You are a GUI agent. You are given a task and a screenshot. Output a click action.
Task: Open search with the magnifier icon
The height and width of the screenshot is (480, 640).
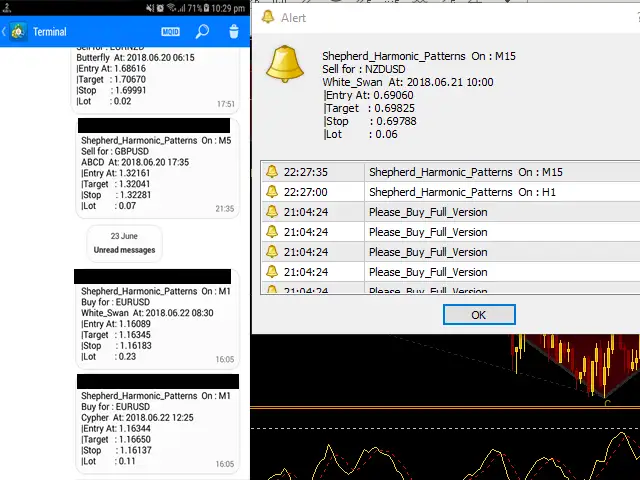pyautogui.click(x=203, y=32)
